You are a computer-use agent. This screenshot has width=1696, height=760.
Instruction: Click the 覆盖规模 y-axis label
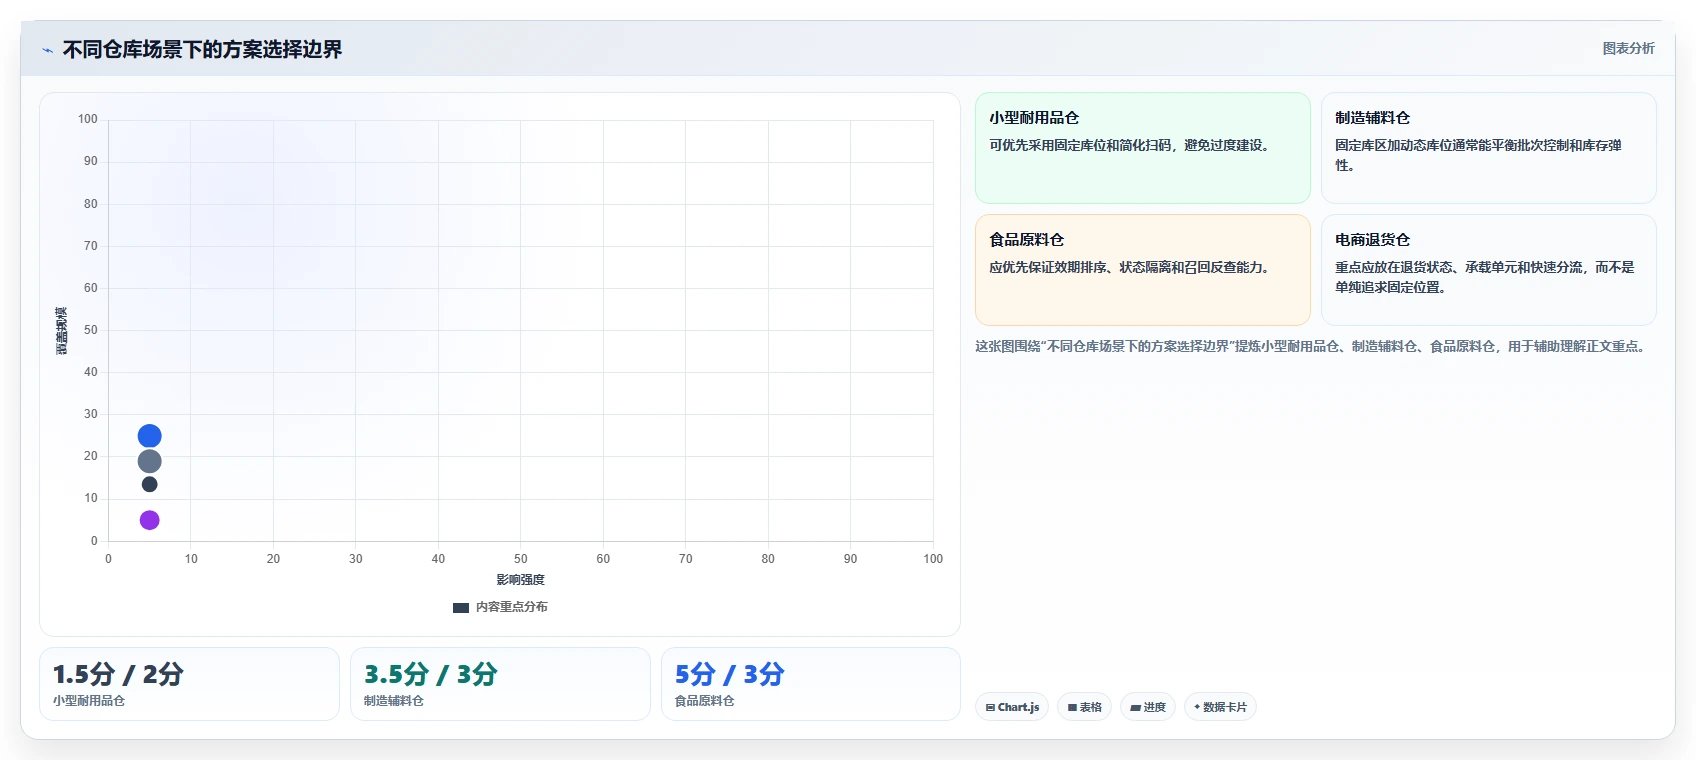point(62,331)
